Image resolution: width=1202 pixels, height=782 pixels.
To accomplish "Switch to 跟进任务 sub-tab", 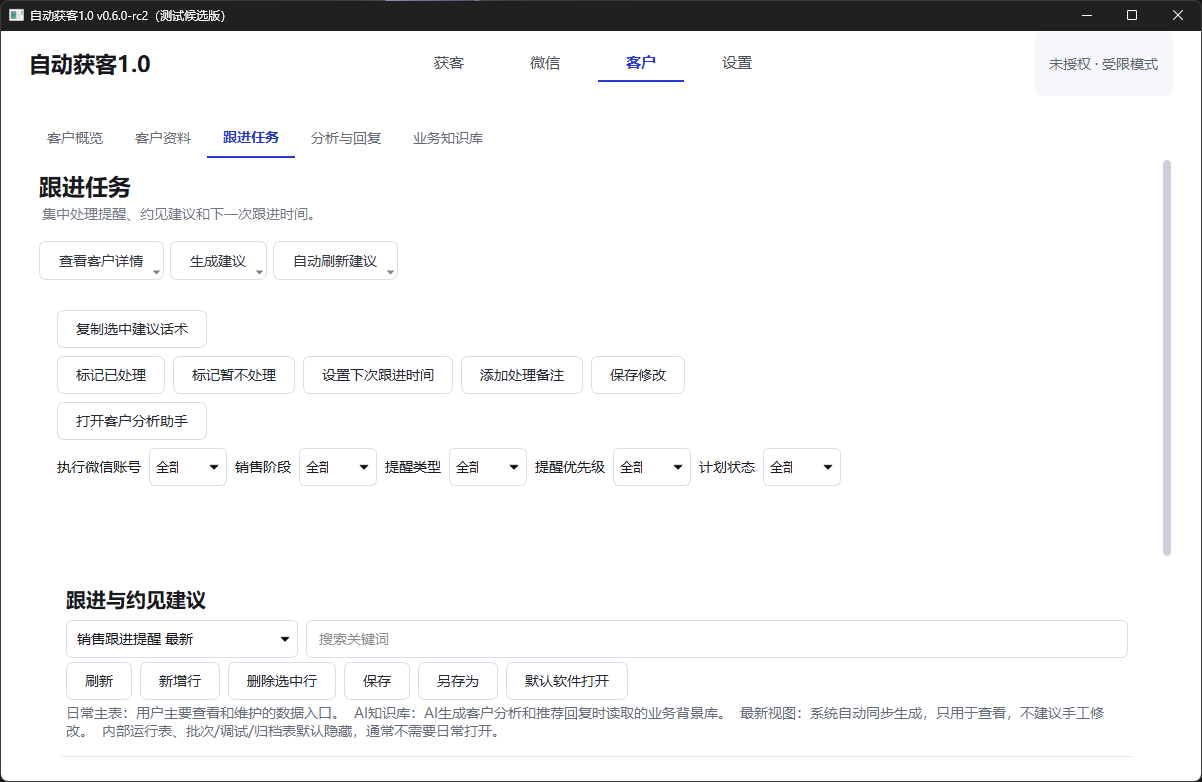I will tap(251, 138).
